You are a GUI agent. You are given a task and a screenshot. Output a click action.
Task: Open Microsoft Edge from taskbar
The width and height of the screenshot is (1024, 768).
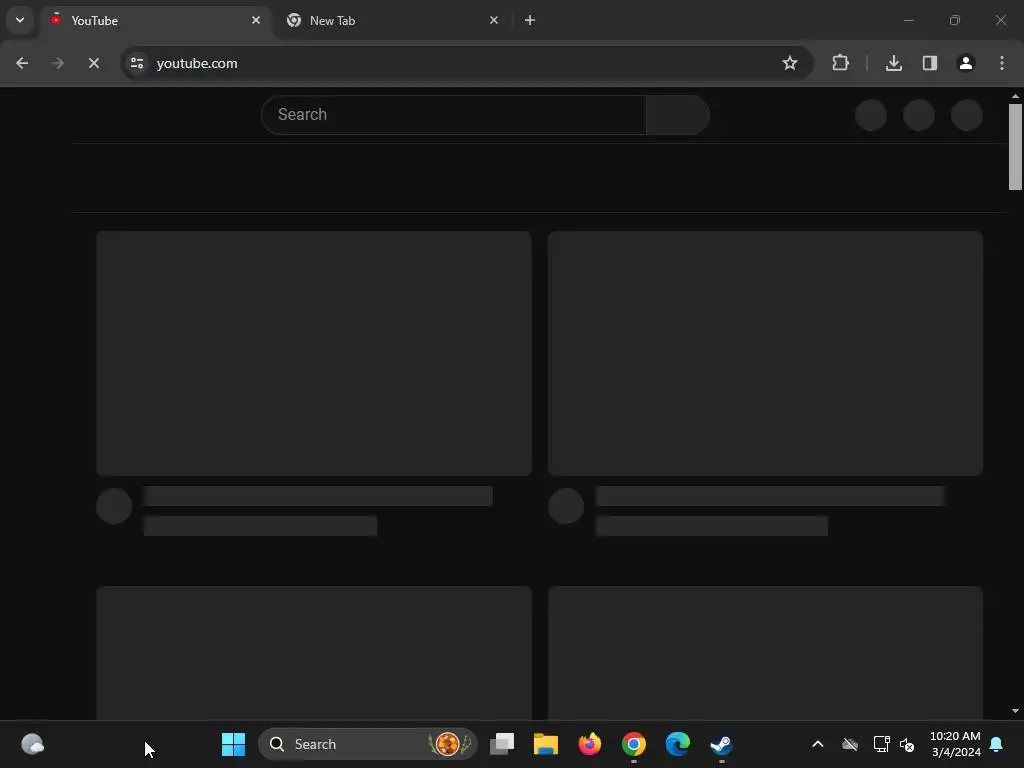point(677,744)
